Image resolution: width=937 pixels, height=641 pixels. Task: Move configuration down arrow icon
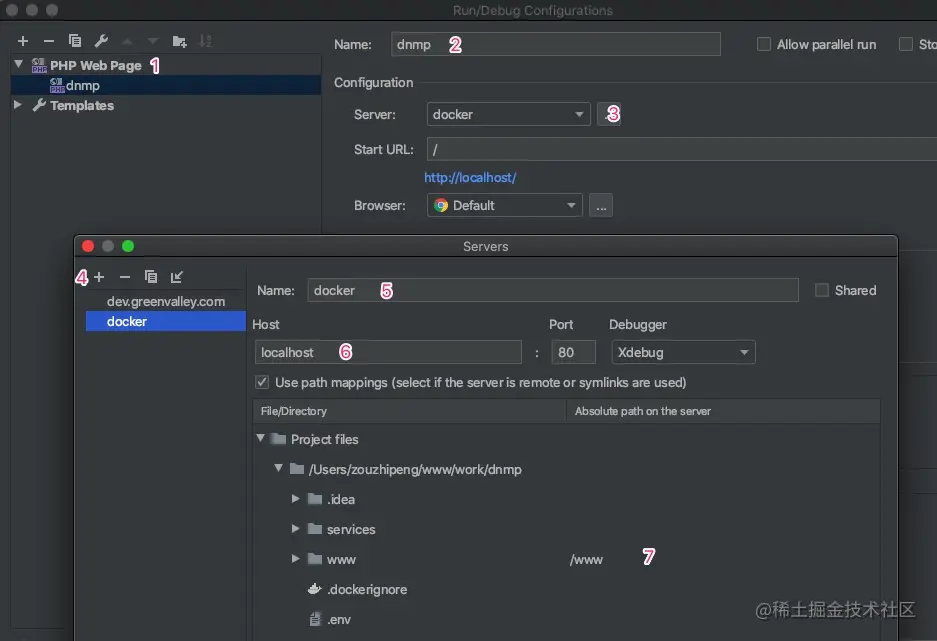(x=153, y=41)
